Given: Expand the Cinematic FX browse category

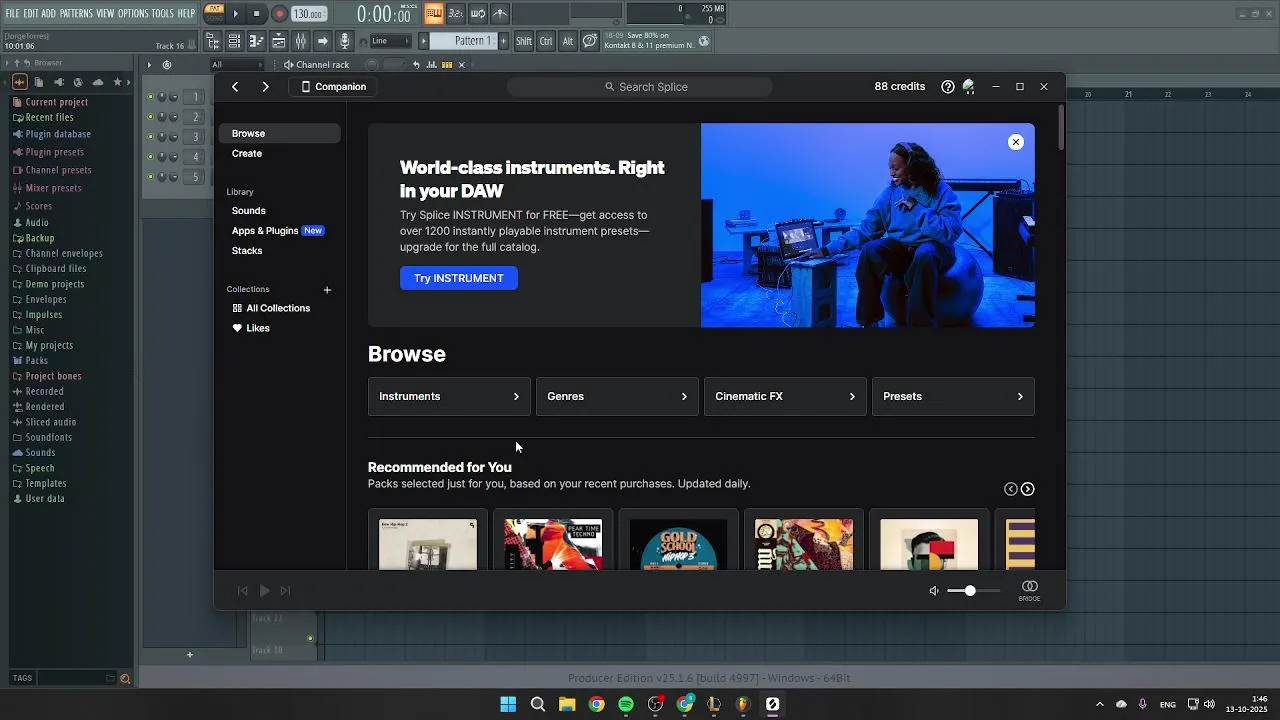Looking at the screenshot, I should [785, 397].
